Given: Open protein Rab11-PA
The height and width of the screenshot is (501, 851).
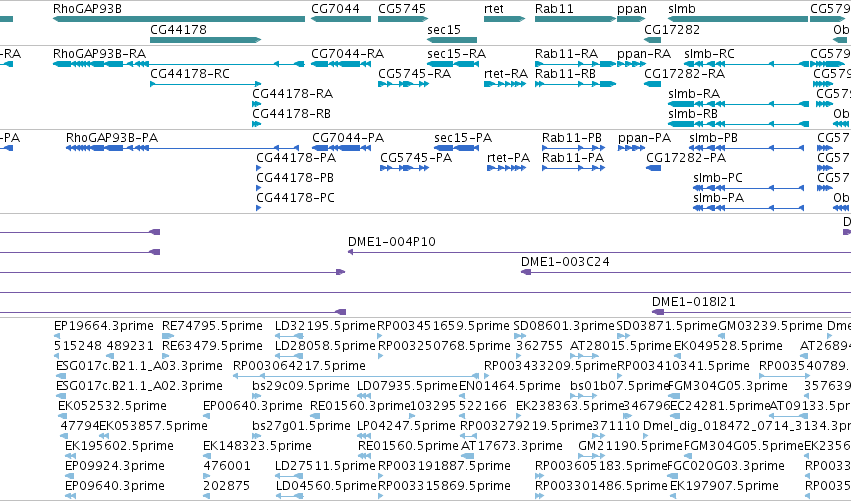Looking at the screenshot, I should pyautogui.click(x=573, y=157).
